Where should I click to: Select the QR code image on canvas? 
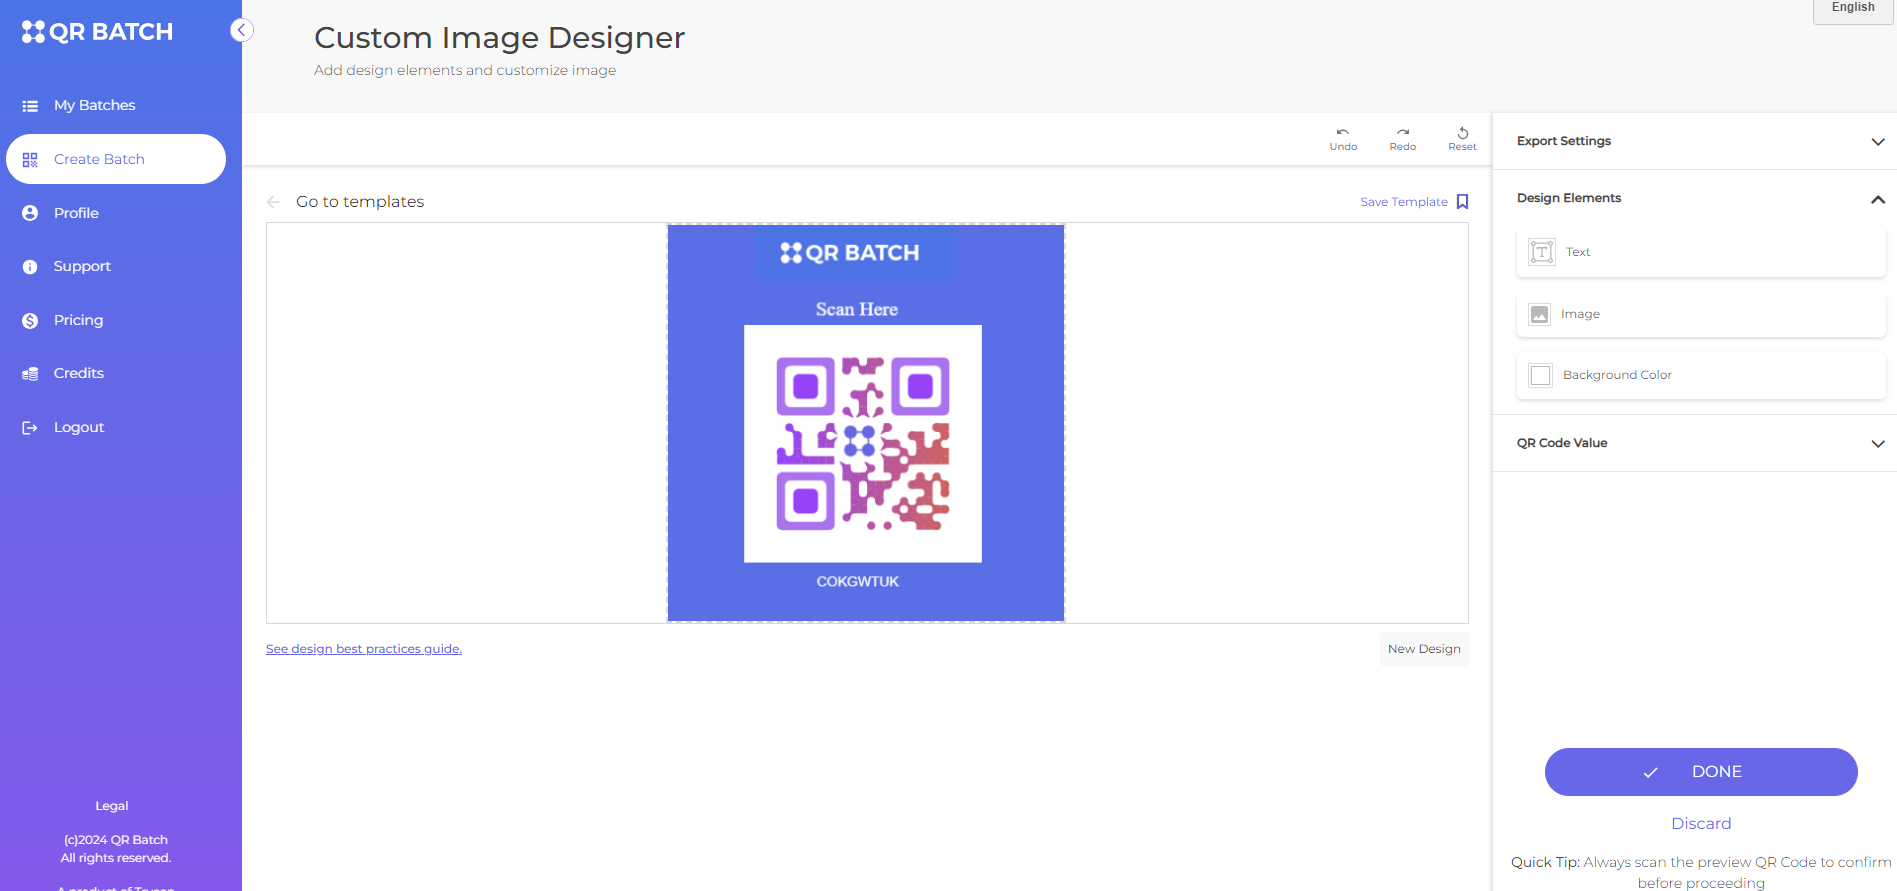coord(863,444)
